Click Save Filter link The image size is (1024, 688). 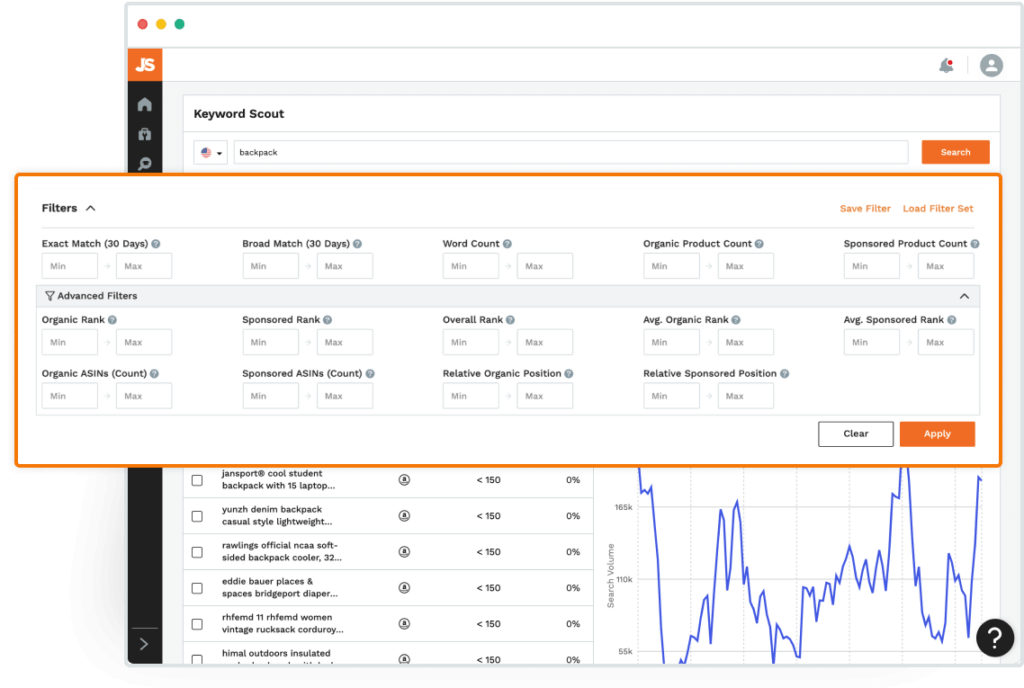(865, 209)
